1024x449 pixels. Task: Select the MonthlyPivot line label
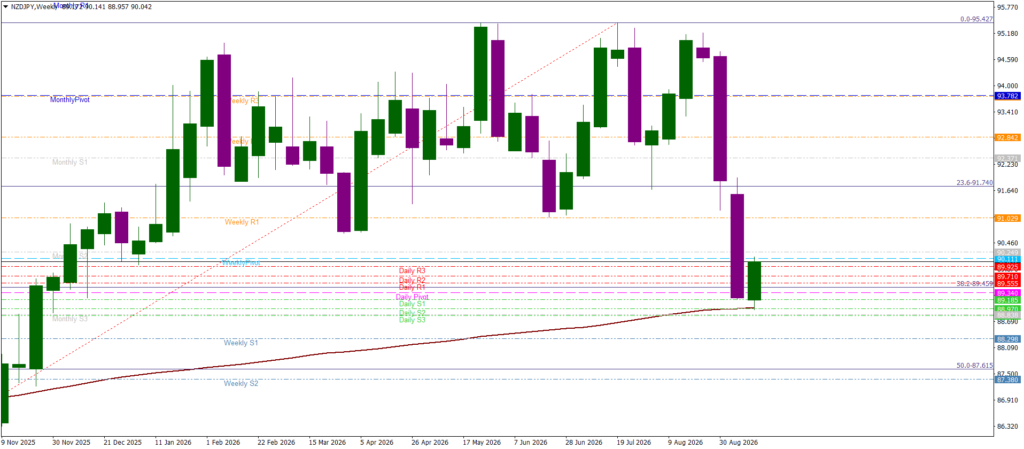coord(69,101)
